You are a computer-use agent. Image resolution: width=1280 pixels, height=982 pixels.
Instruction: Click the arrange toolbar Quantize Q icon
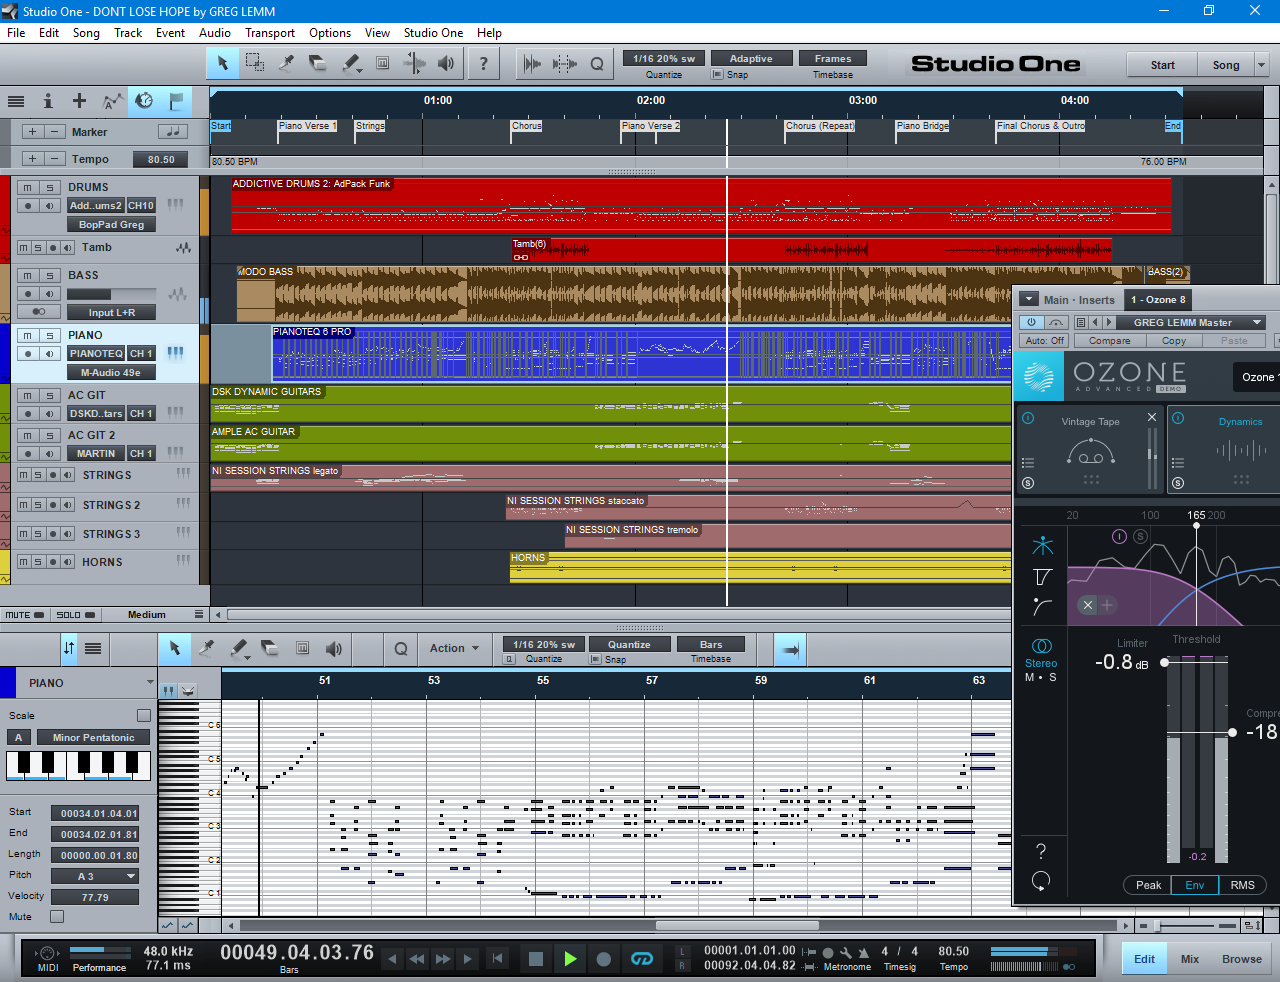[597, 63]
